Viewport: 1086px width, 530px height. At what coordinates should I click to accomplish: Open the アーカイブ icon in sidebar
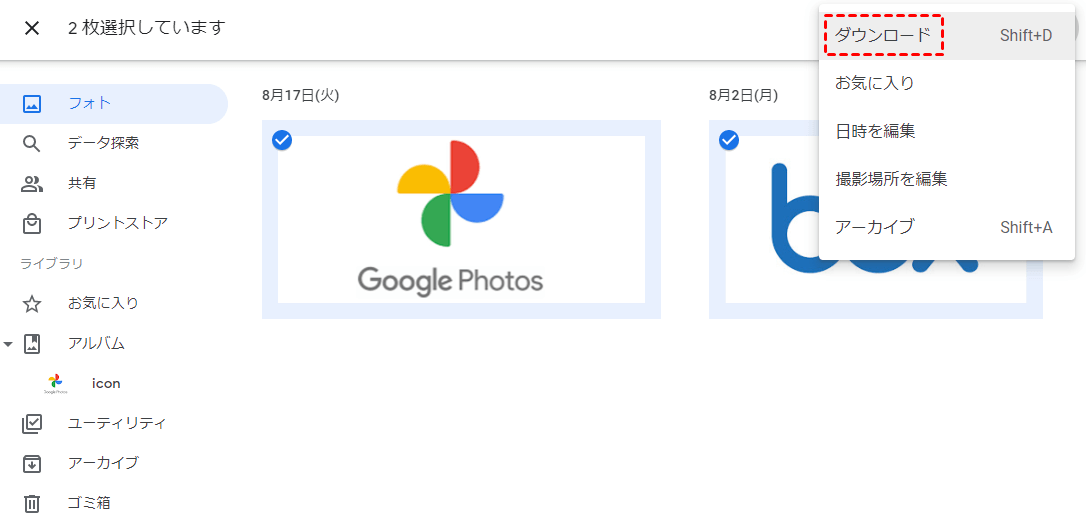coord(32,463)
